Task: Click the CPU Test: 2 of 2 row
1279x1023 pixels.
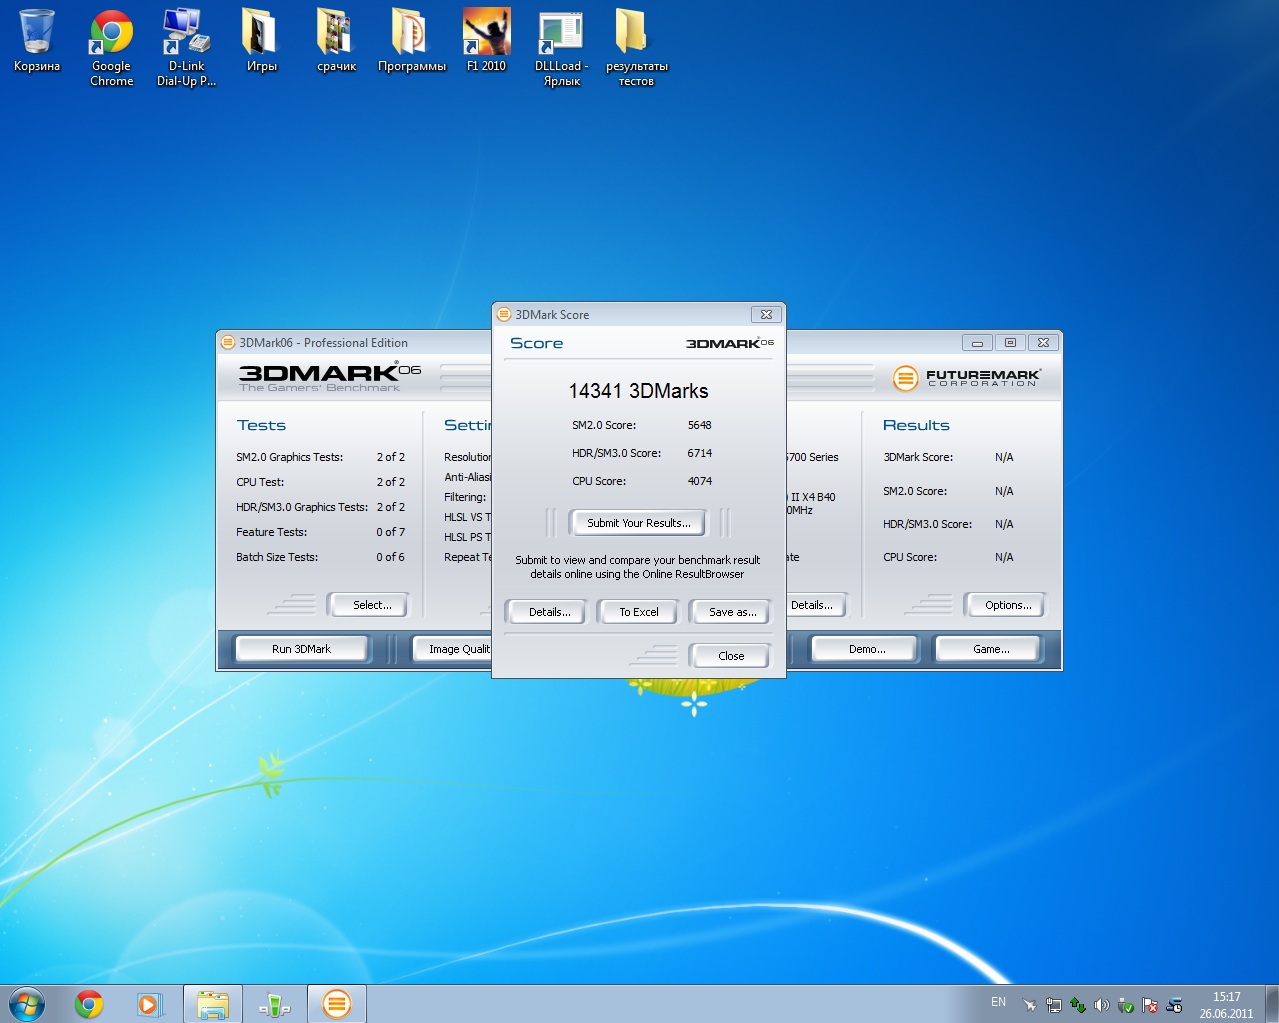Action: (x=320, y=482)
